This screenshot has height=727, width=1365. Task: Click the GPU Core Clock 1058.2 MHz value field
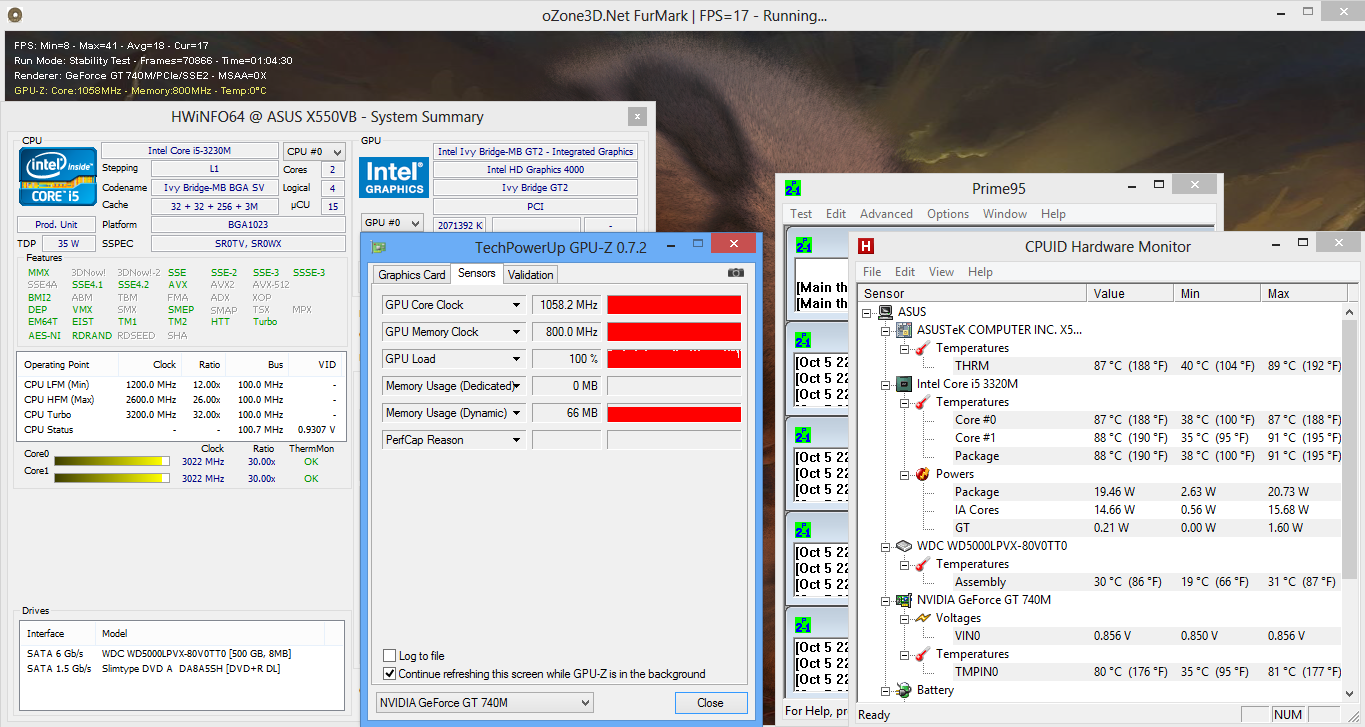[566, 305]
